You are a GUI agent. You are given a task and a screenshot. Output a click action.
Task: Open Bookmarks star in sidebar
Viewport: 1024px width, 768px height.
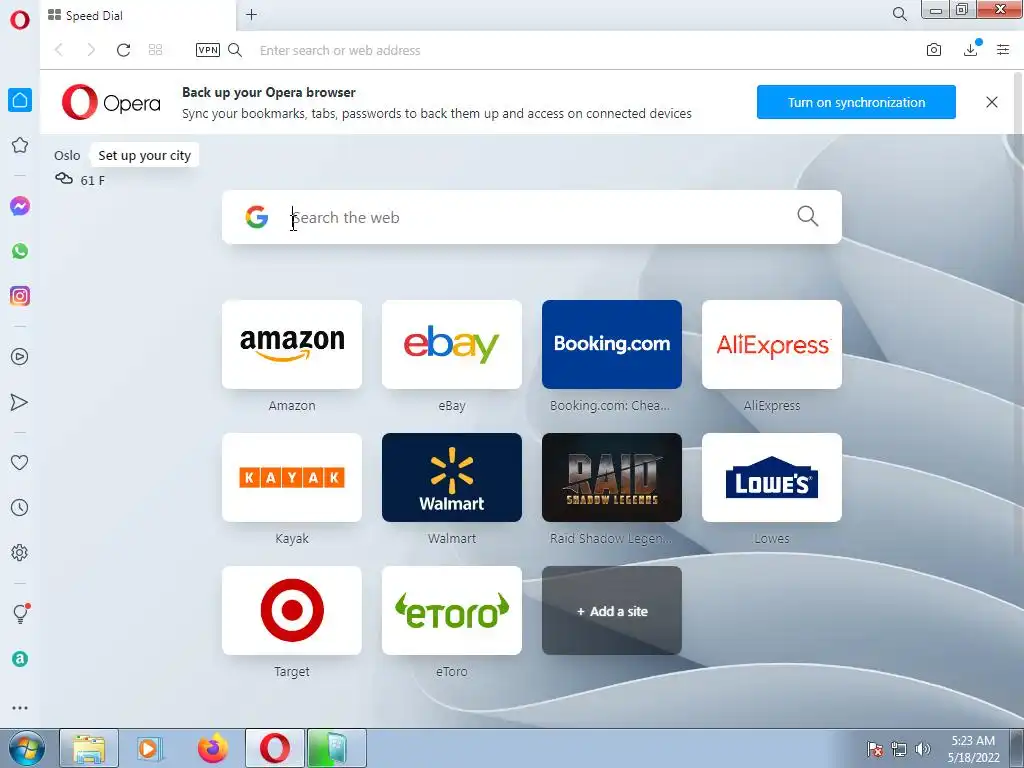[20, 145]
